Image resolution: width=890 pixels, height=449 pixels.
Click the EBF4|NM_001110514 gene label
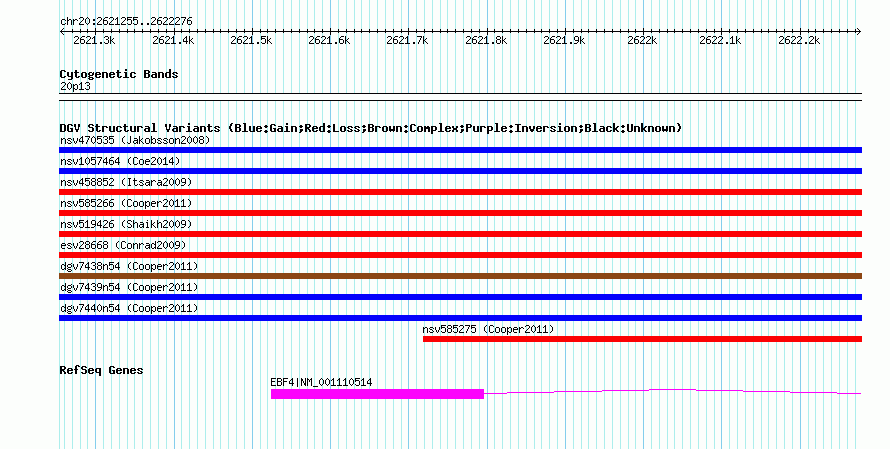[321, 382]
